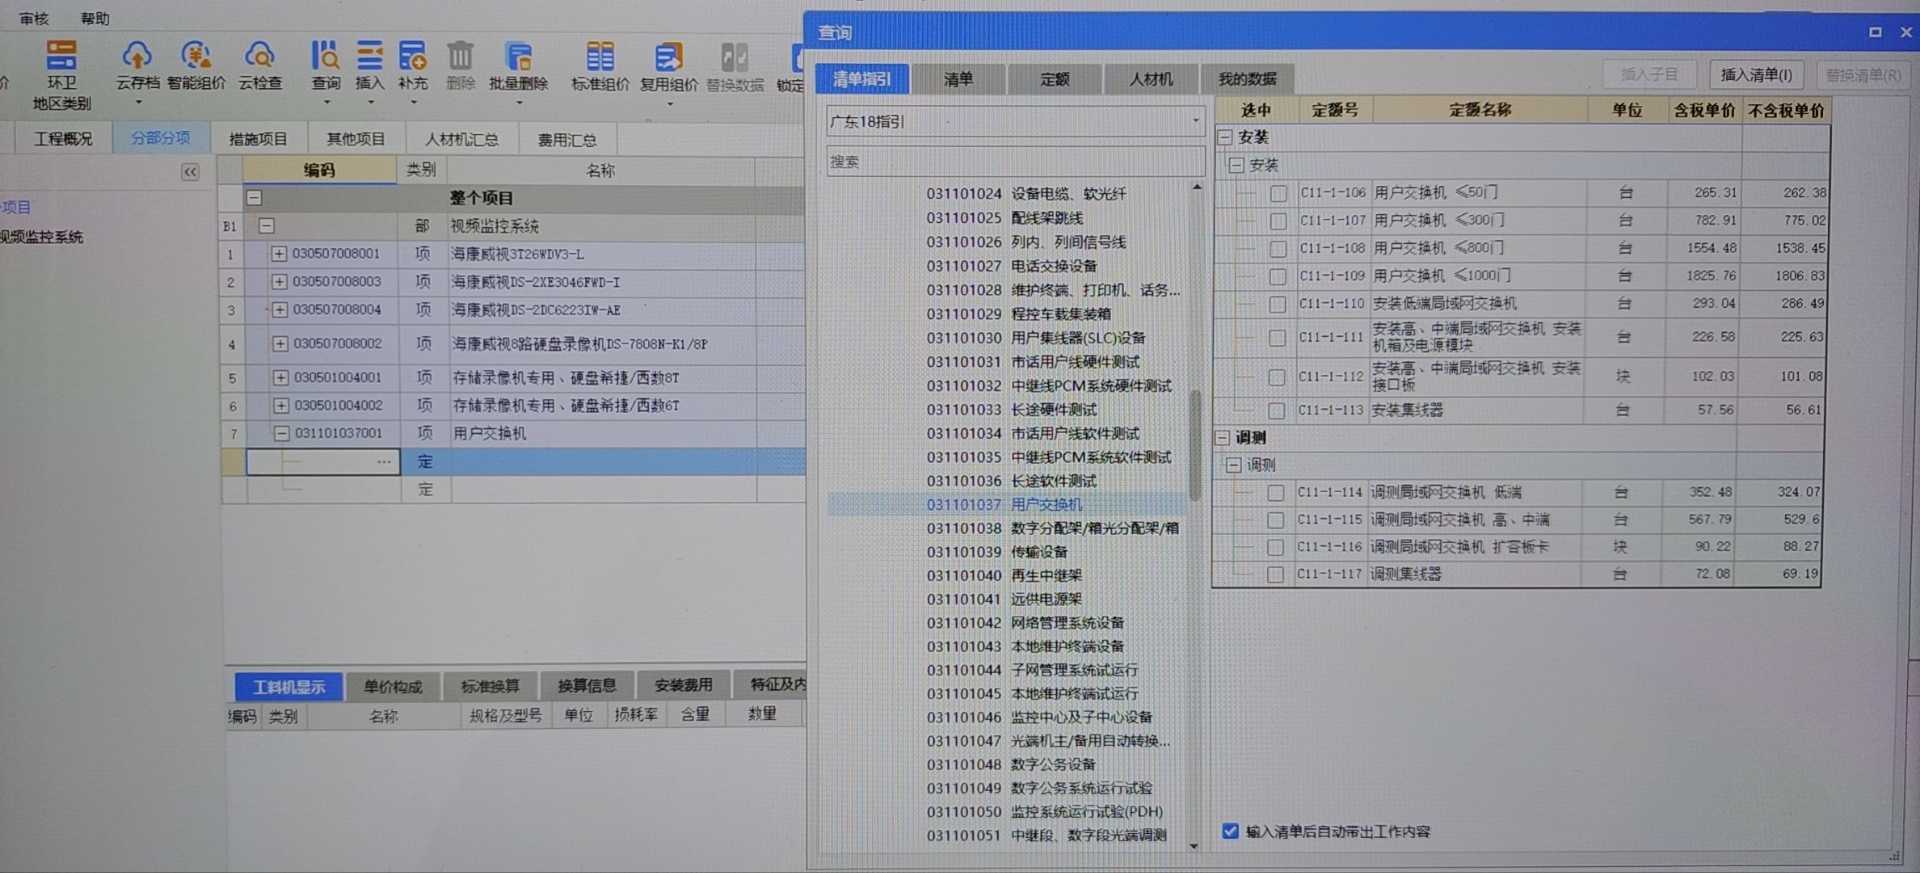Click the 搜索 search field

[x=1016, y=161]
